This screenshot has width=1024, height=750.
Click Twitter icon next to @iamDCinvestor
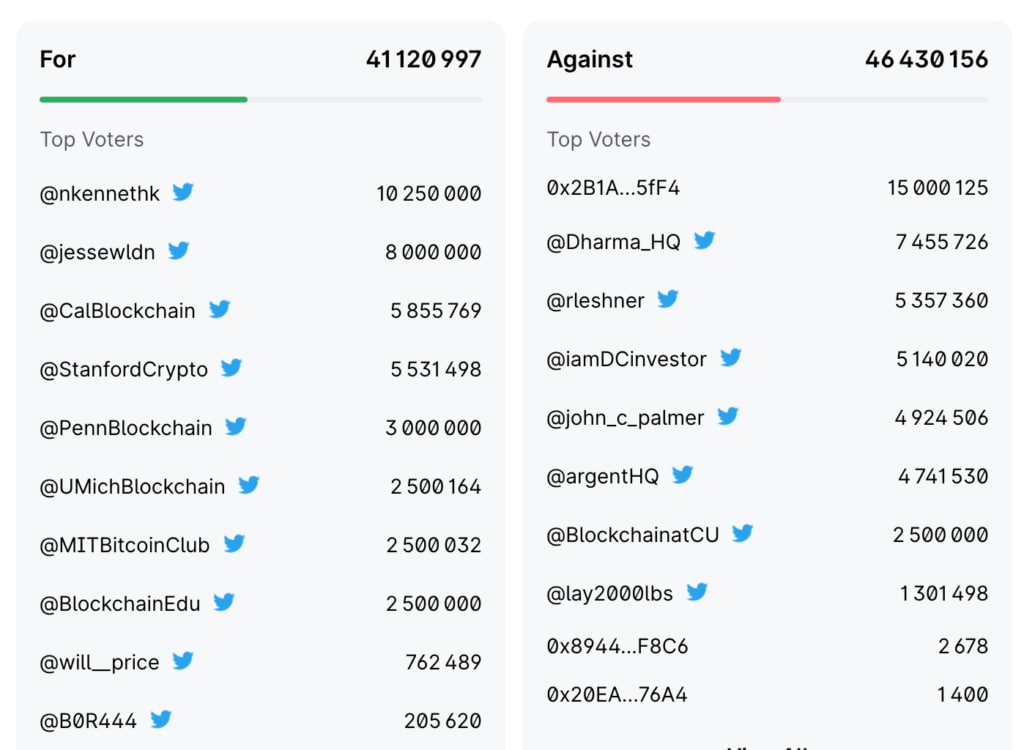(731, 357)
